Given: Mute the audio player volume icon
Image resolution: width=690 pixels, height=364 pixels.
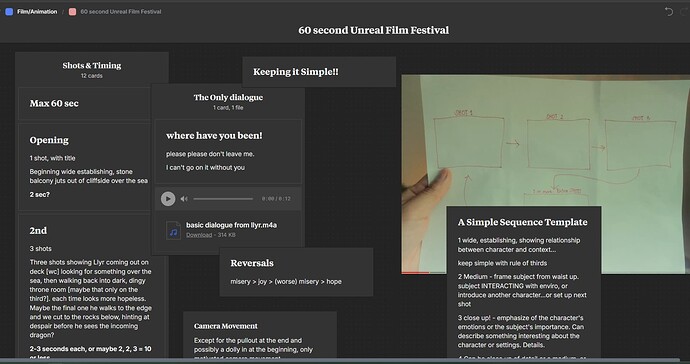Looking at the screenshot, I should [x=184, y=199].
